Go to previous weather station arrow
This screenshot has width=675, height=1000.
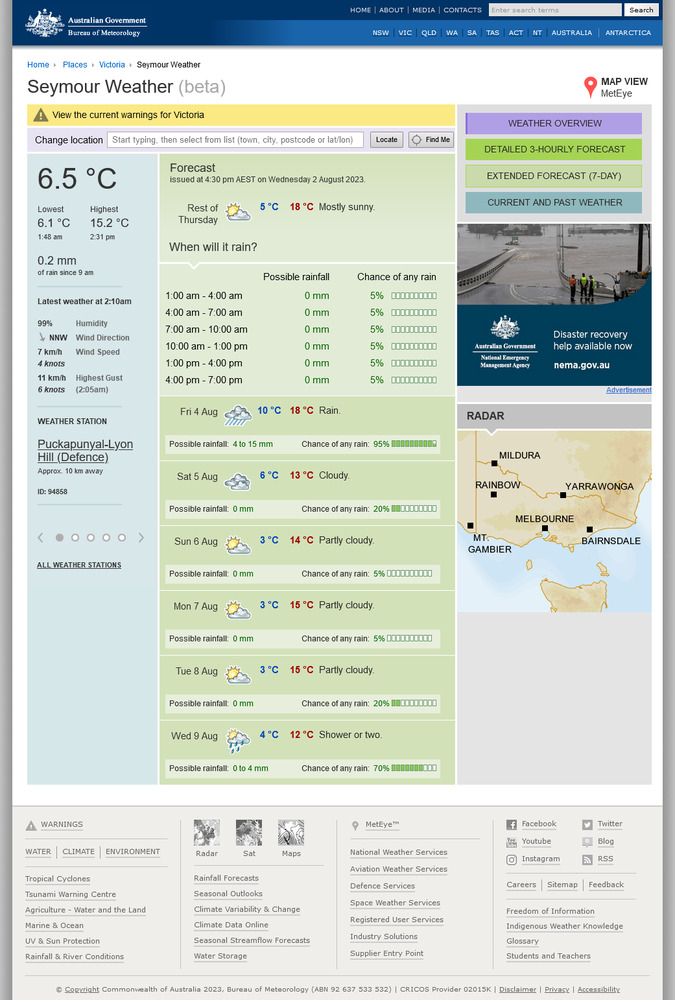coord(41,538)
